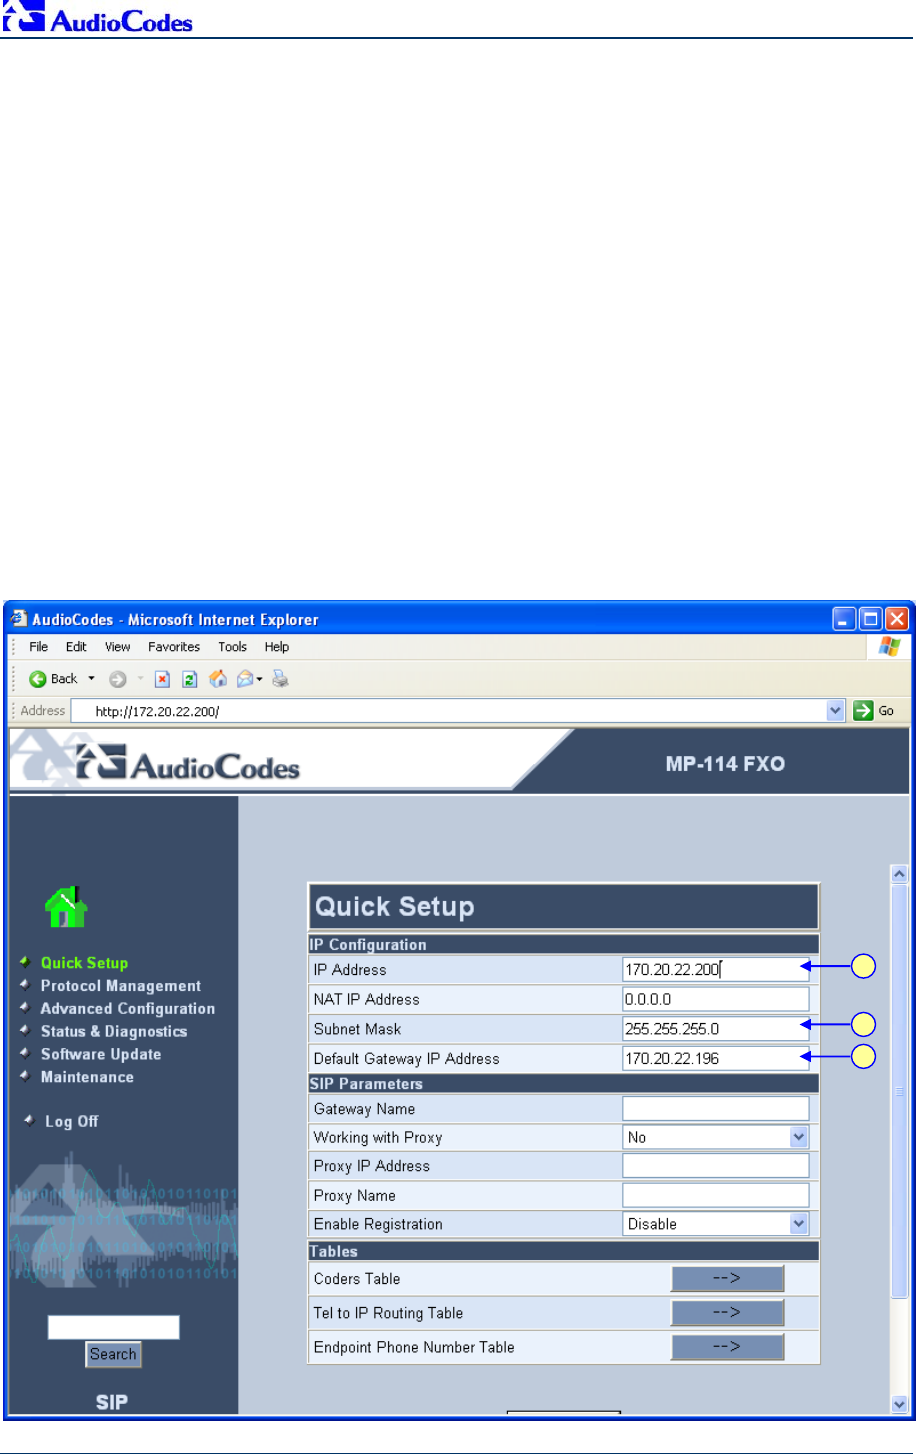Expand the Working with Proxy dropdown
The image size is (916, 1454).
click(798, 1137)
